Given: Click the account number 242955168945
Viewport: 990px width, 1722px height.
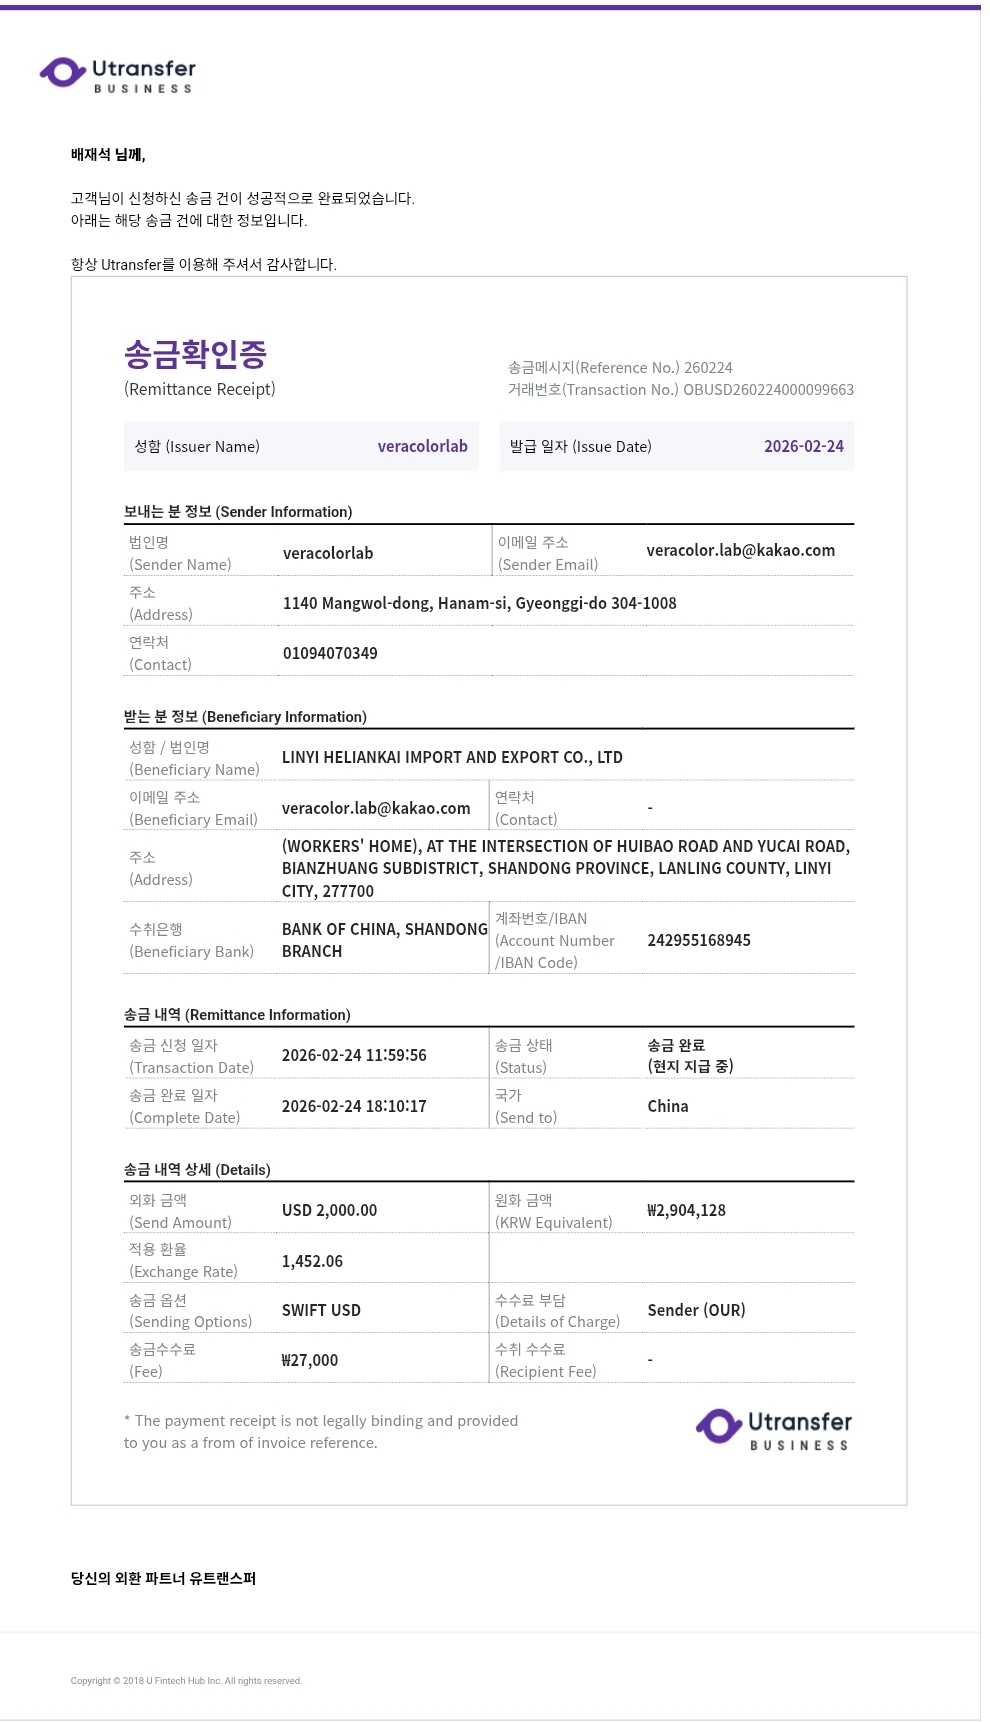Looking at the screenshot, I should (x=699, y=941).
